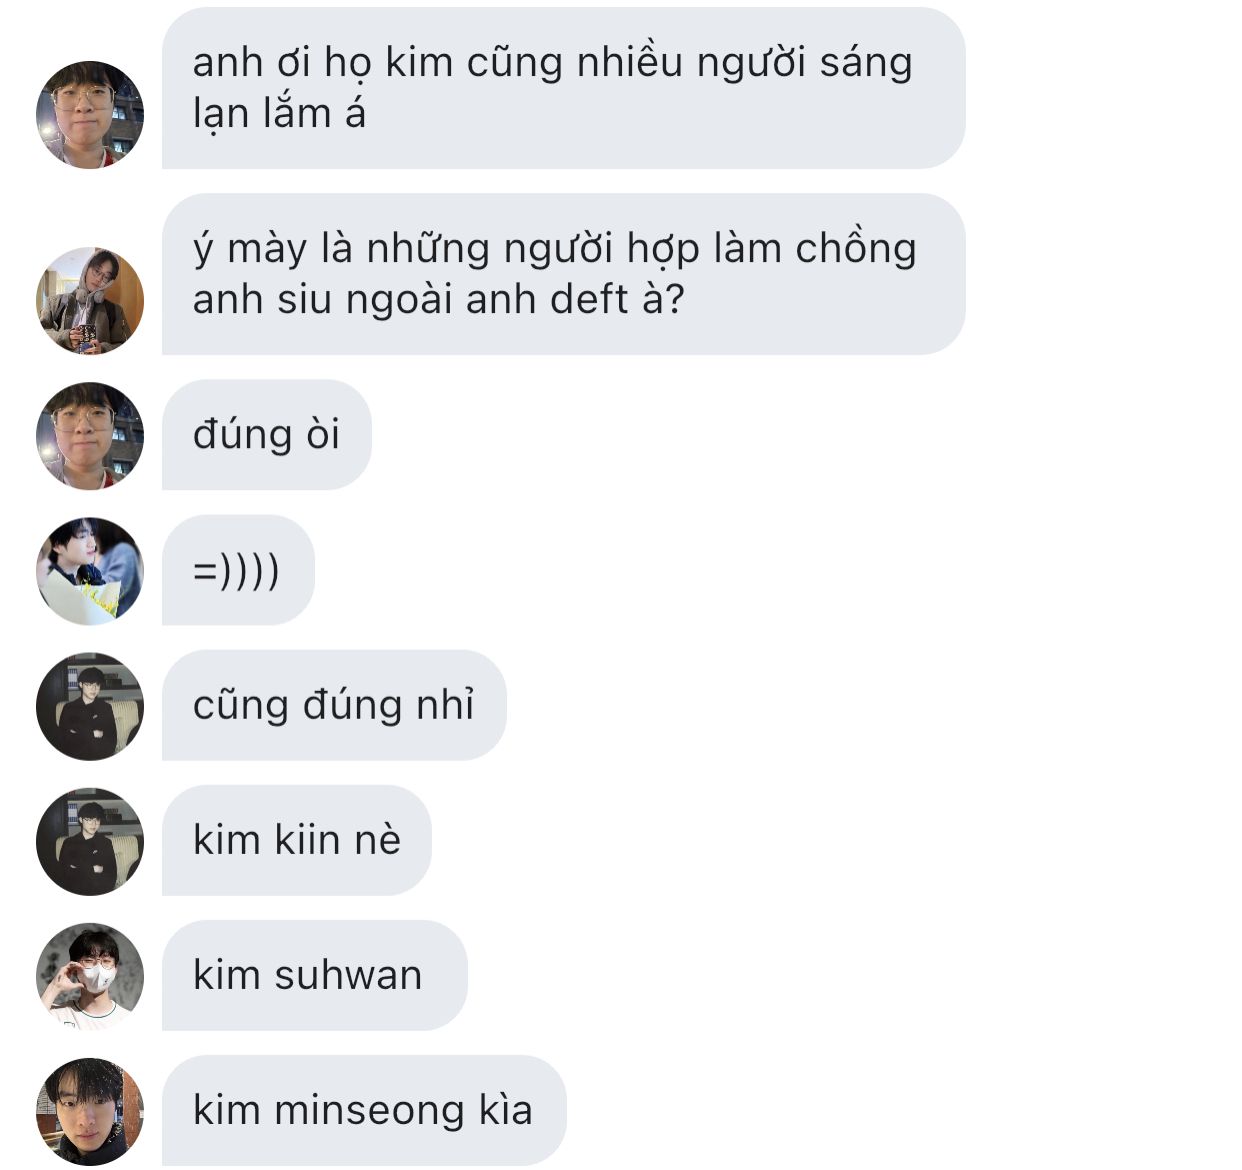Click the 'kim minseong kìa' message bubble
This screenshot has width=1242, height=1170.
tap(364, 1110)
